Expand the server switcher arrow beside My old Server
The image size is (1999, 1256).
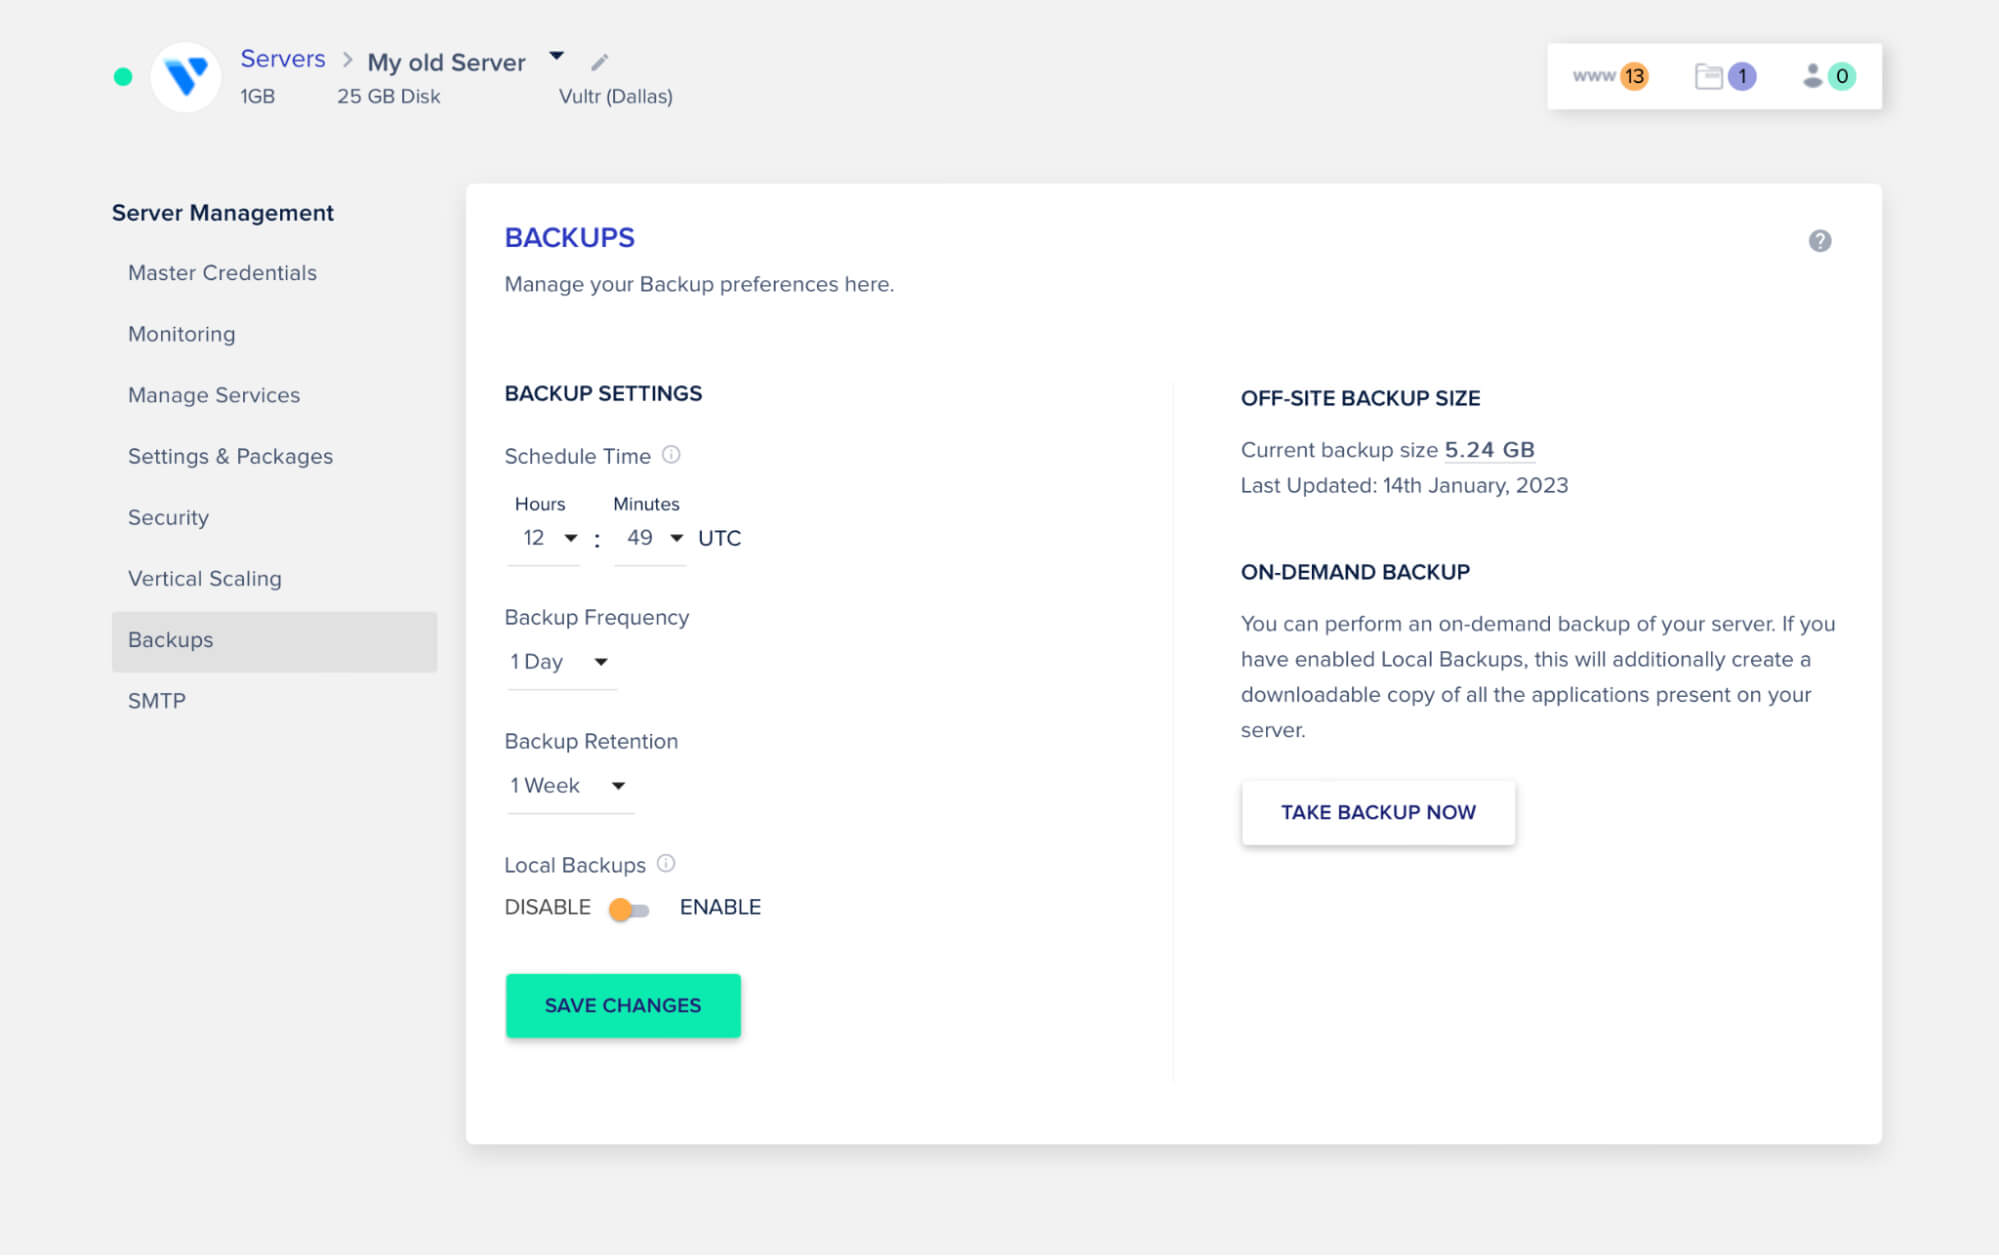(x=557, y=56)
